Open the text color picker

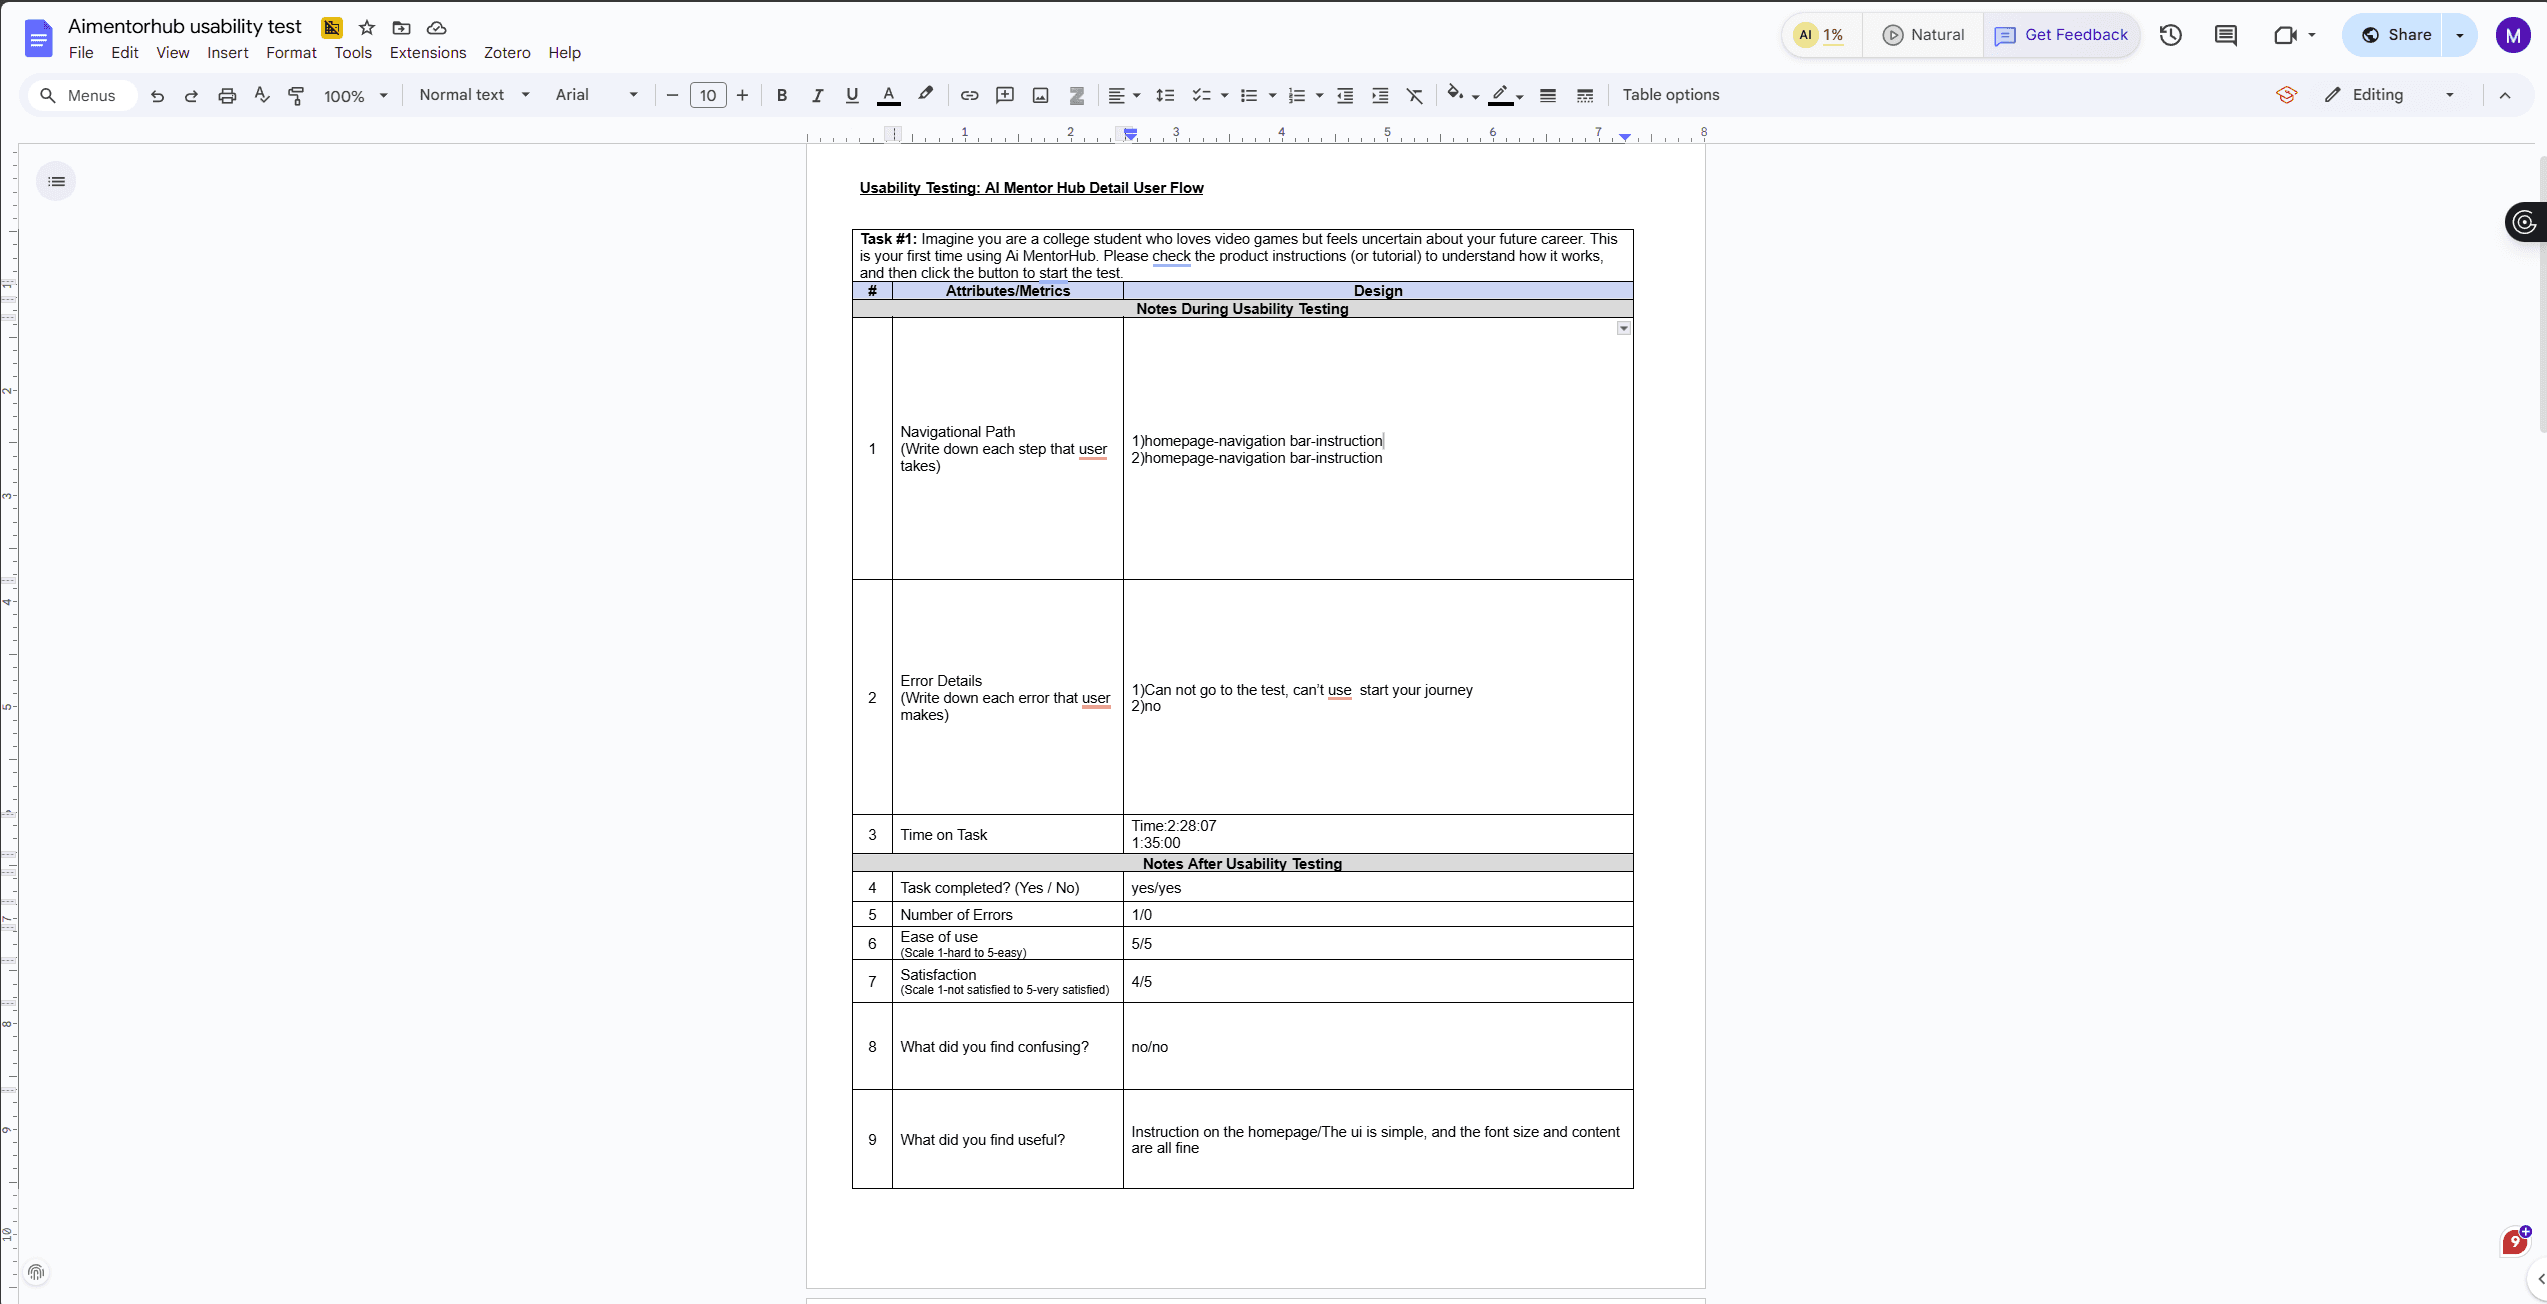888,95
